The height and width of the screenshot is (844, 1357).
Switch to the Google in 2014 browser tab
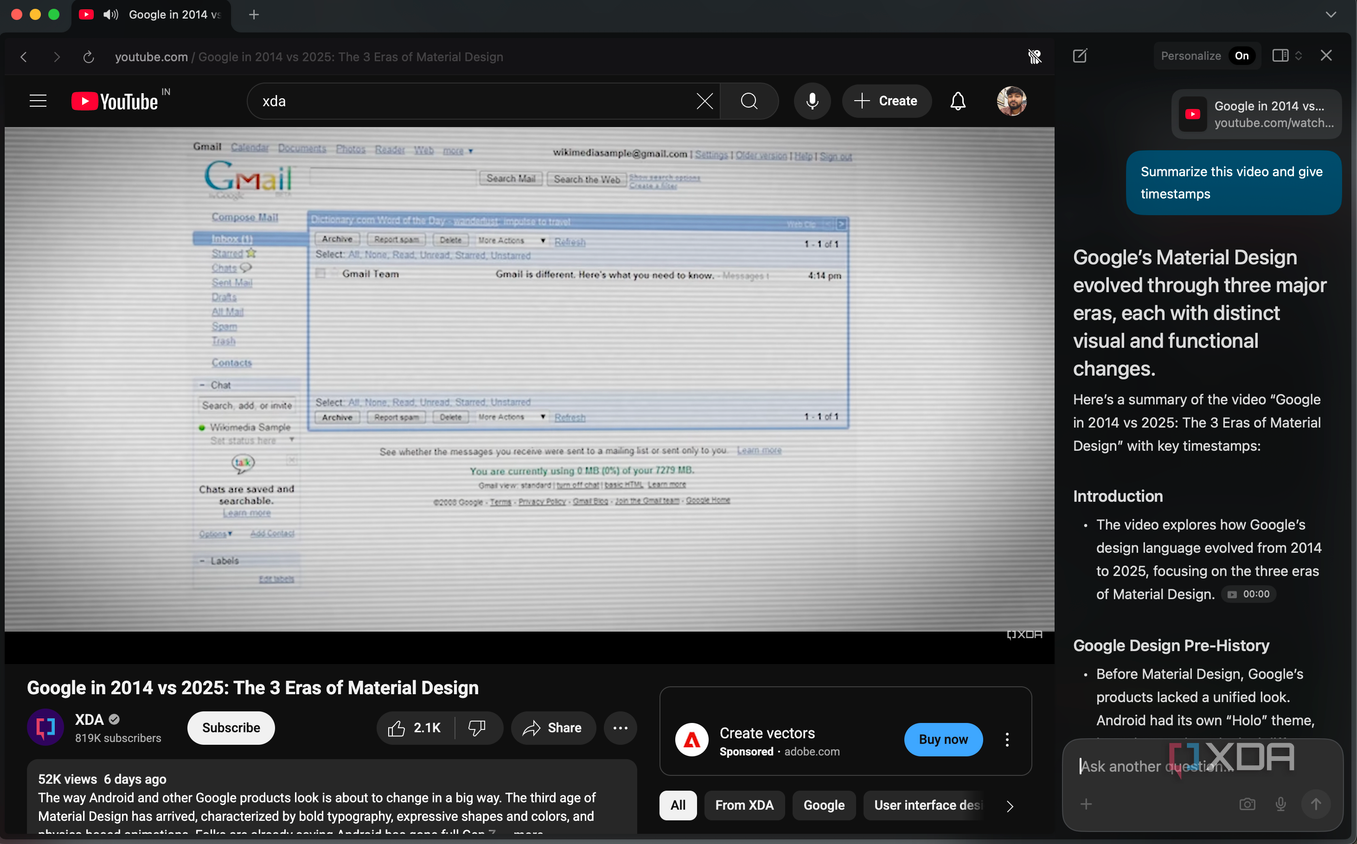pyautogui.click(x=150, y=14)
